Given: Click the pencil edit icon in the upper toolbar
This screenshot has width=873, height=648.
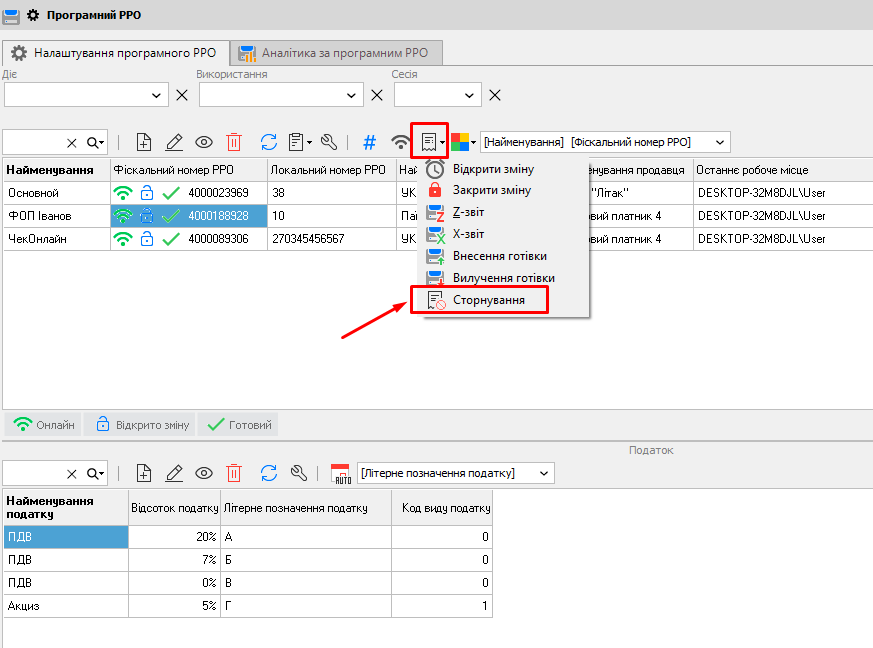Looking at the screenshot, I should (x=174, y=142).
